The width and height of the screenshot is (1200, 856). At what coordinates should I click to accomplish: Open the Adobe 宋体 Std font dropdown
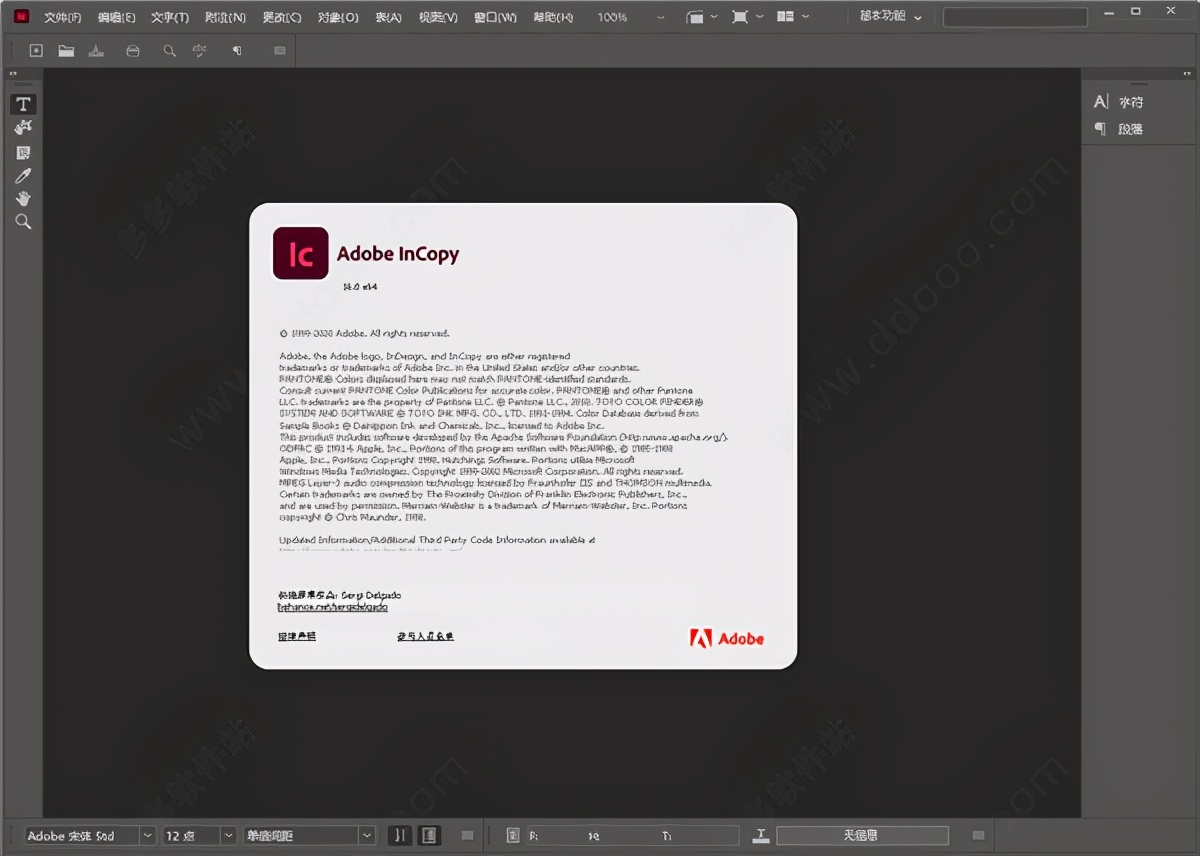point(148,835)
